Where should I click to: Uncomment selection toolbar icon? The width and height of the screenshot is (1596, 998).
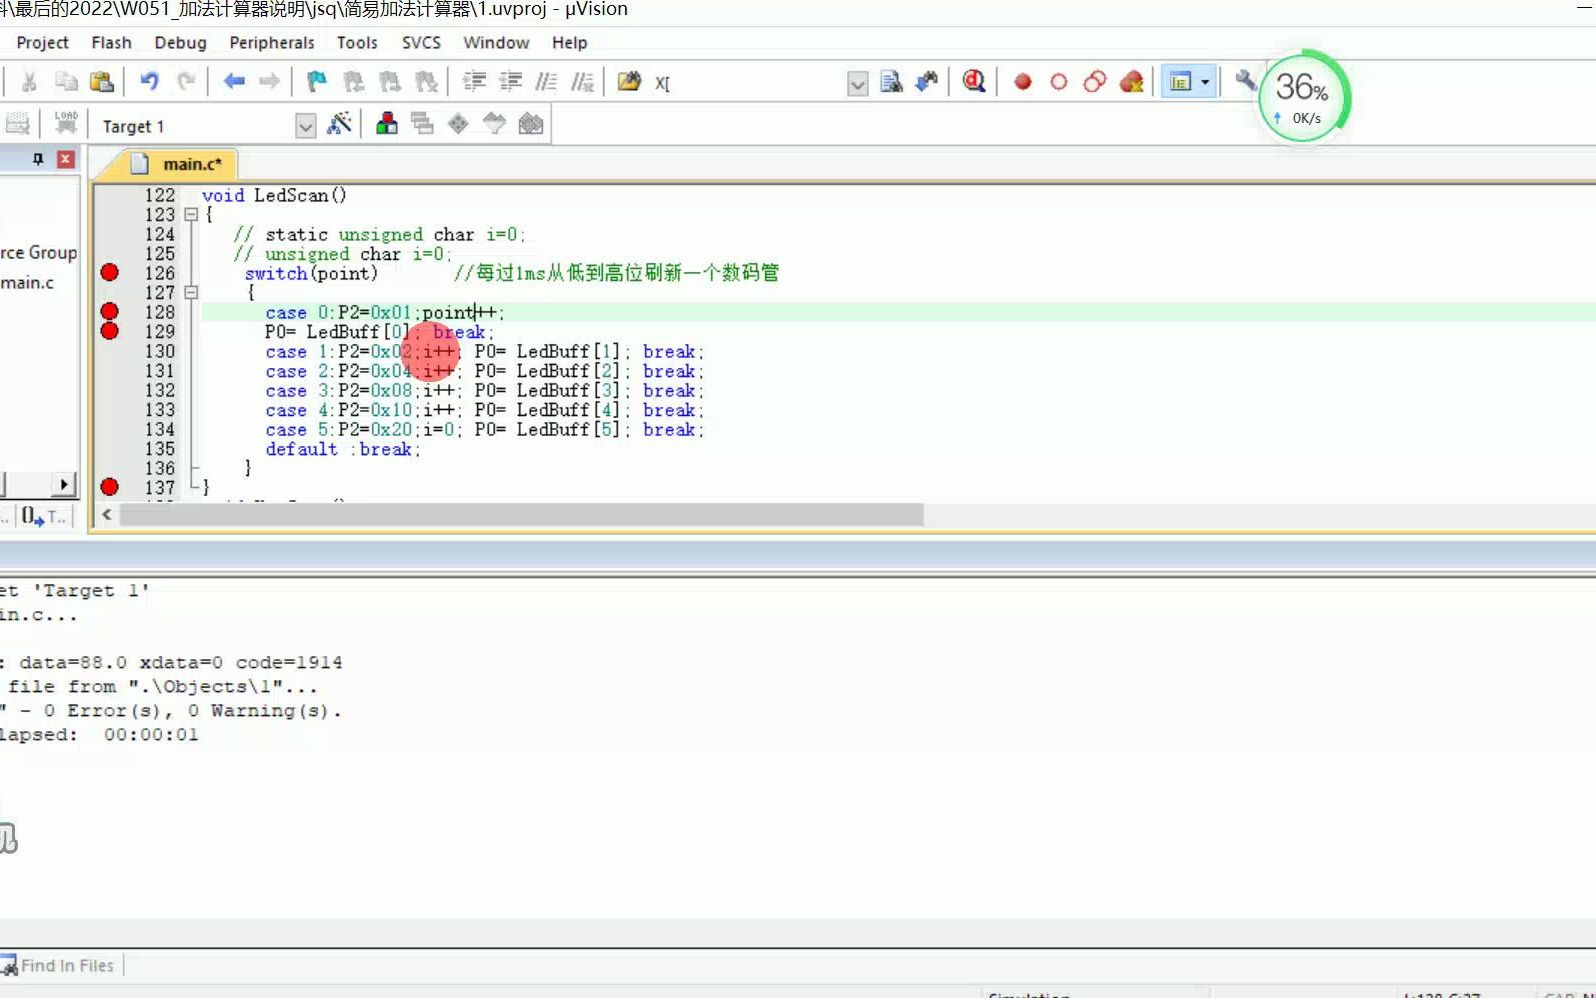click(x=582, y=82)
